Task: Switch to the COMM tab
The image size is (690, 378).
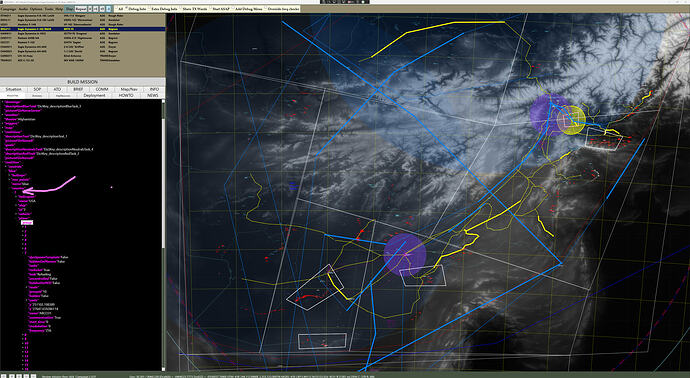Action: (102, 89)
